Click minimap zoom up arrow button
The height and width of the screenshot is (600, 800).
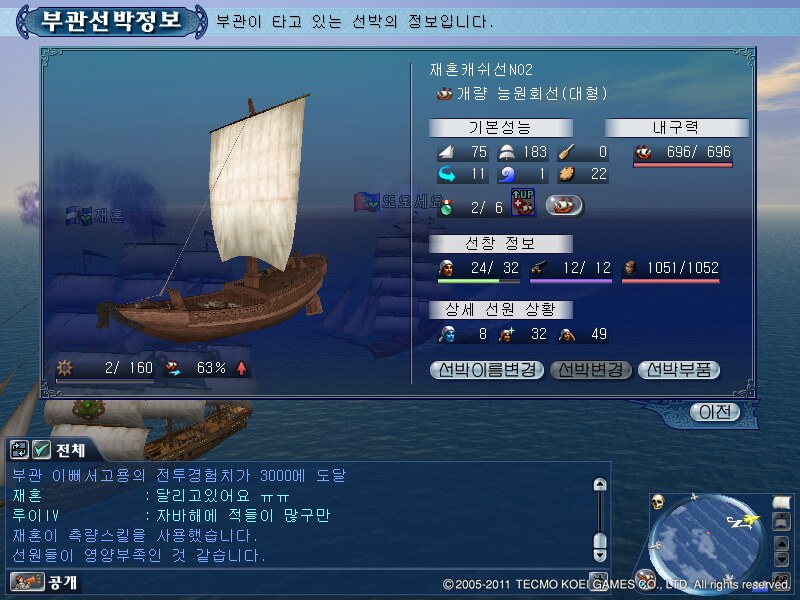pos(781,543)
